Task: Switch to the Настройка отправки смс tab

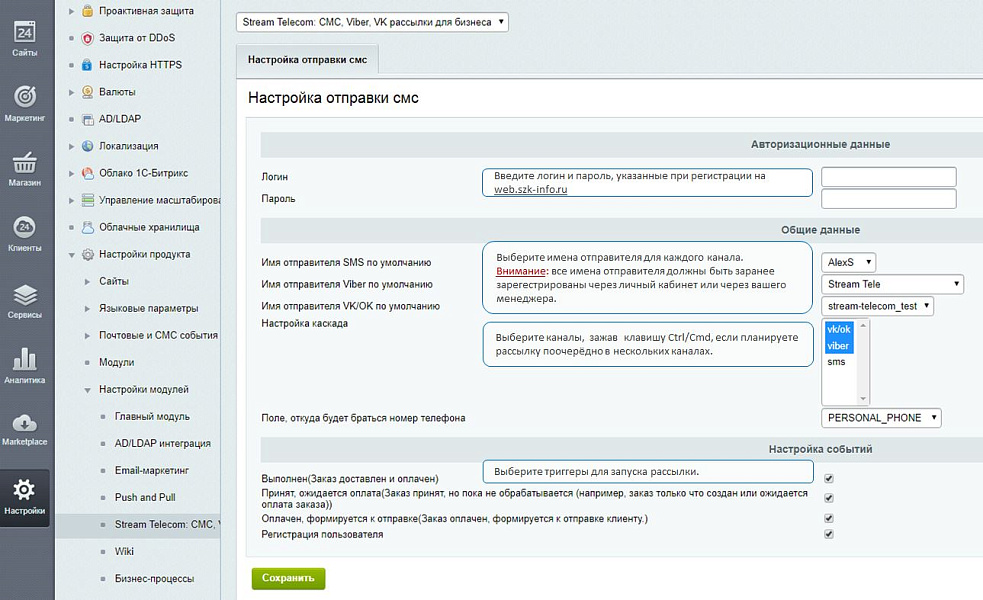Action: pyautogui.click(x=307, y=59)
